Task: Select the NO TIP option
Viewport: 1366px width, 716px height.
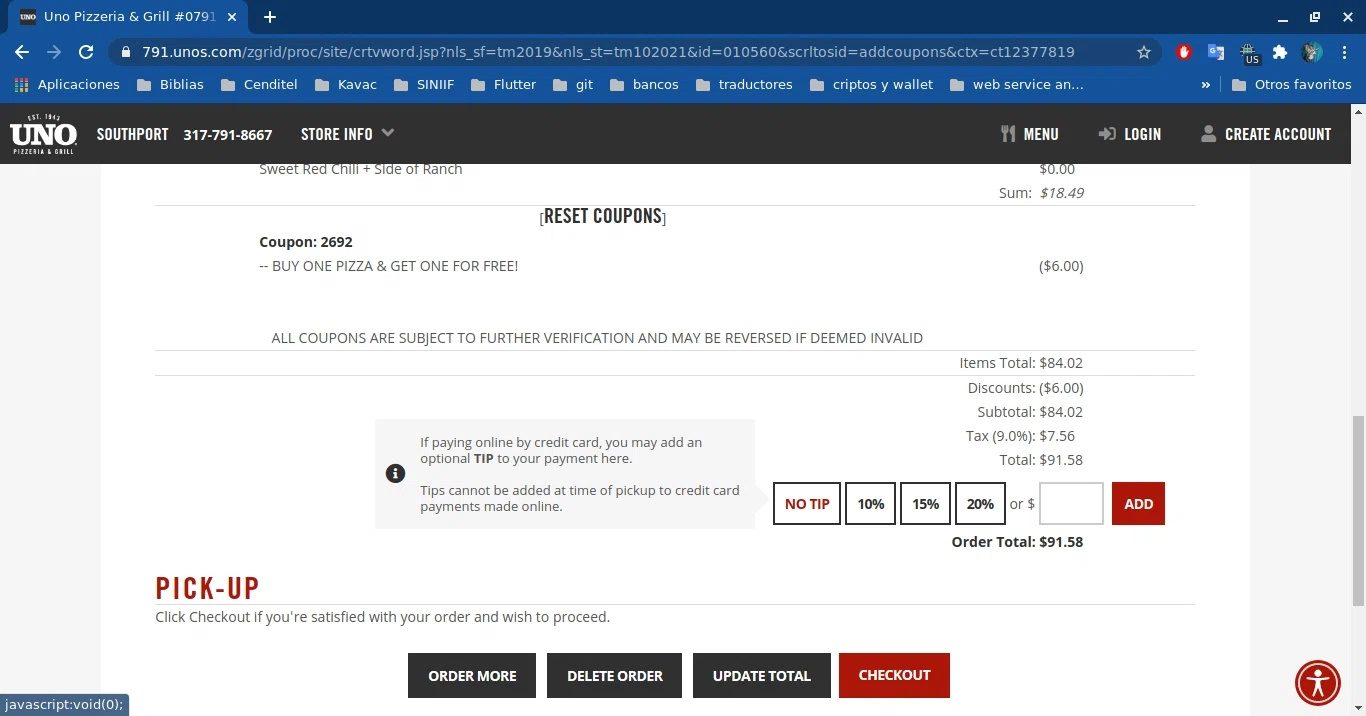Action: coord(807,504)
